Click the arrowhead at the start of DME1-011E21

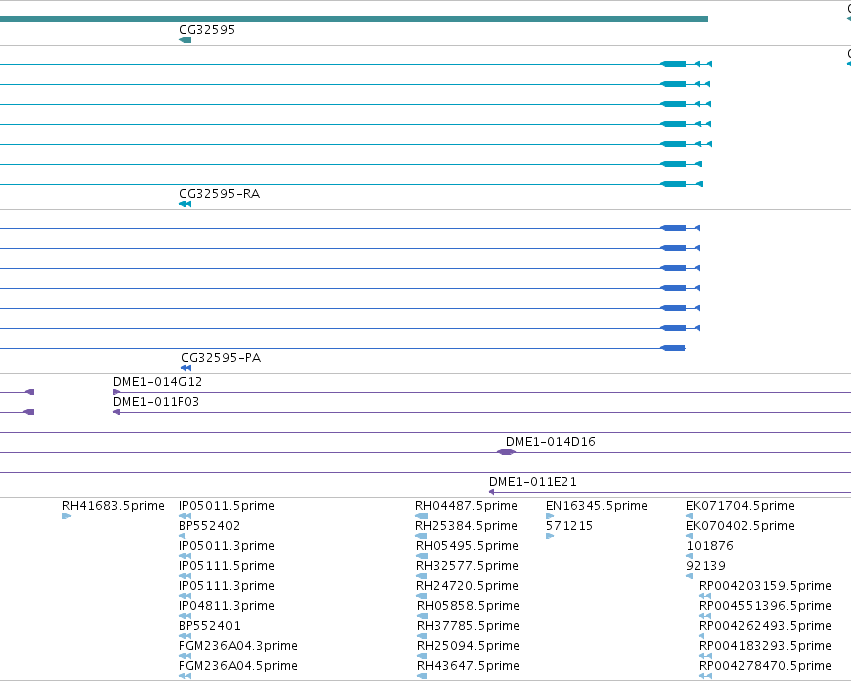point(491,492)
